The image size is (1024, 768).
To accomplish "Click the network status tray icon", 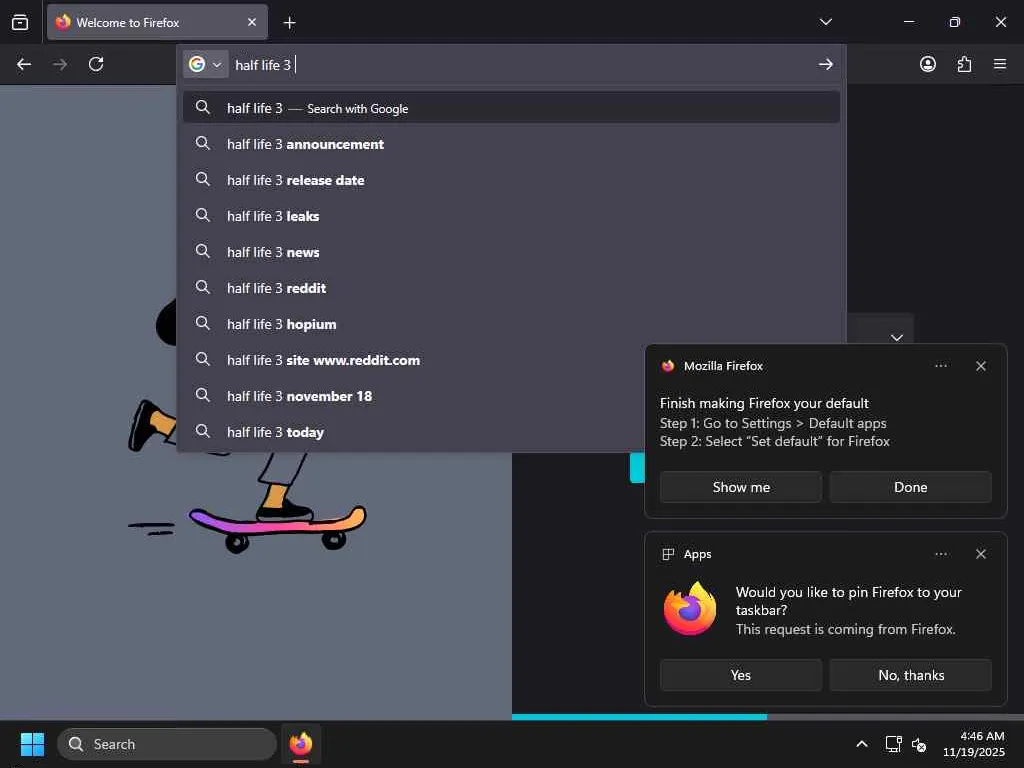I will click(893, 744).
